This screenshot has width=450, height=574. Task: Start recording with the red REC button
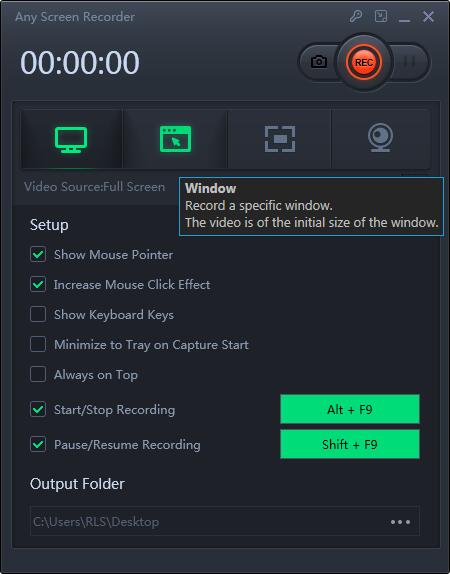coord(364,62)
